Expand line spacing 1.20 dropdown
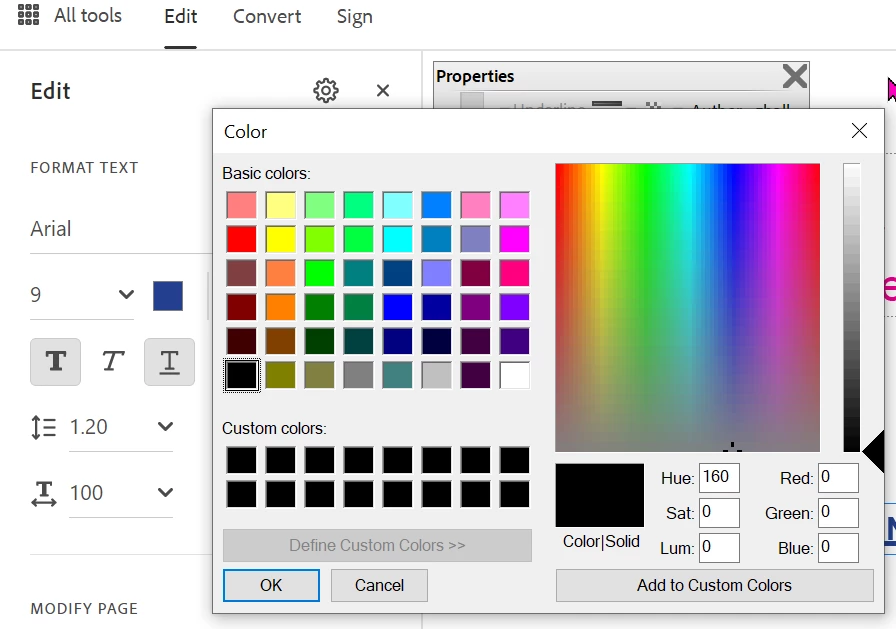This screenshot has height=629, width=896. [165, 427]
